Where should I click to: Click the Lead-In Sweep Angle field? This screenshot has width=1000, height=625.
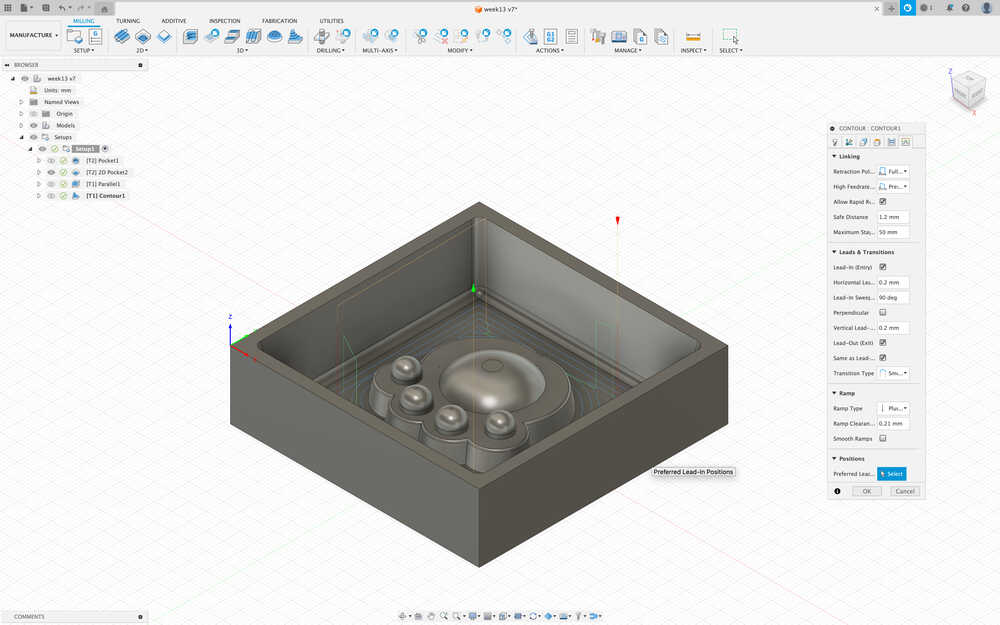pyautogui.click(x=893, y=297)
